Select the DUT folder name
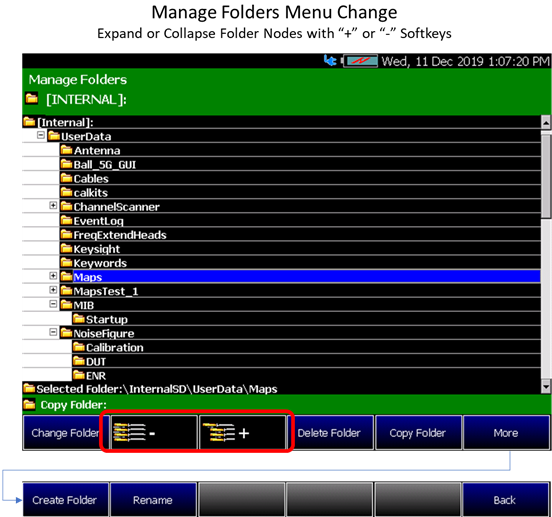 point(96,362)
